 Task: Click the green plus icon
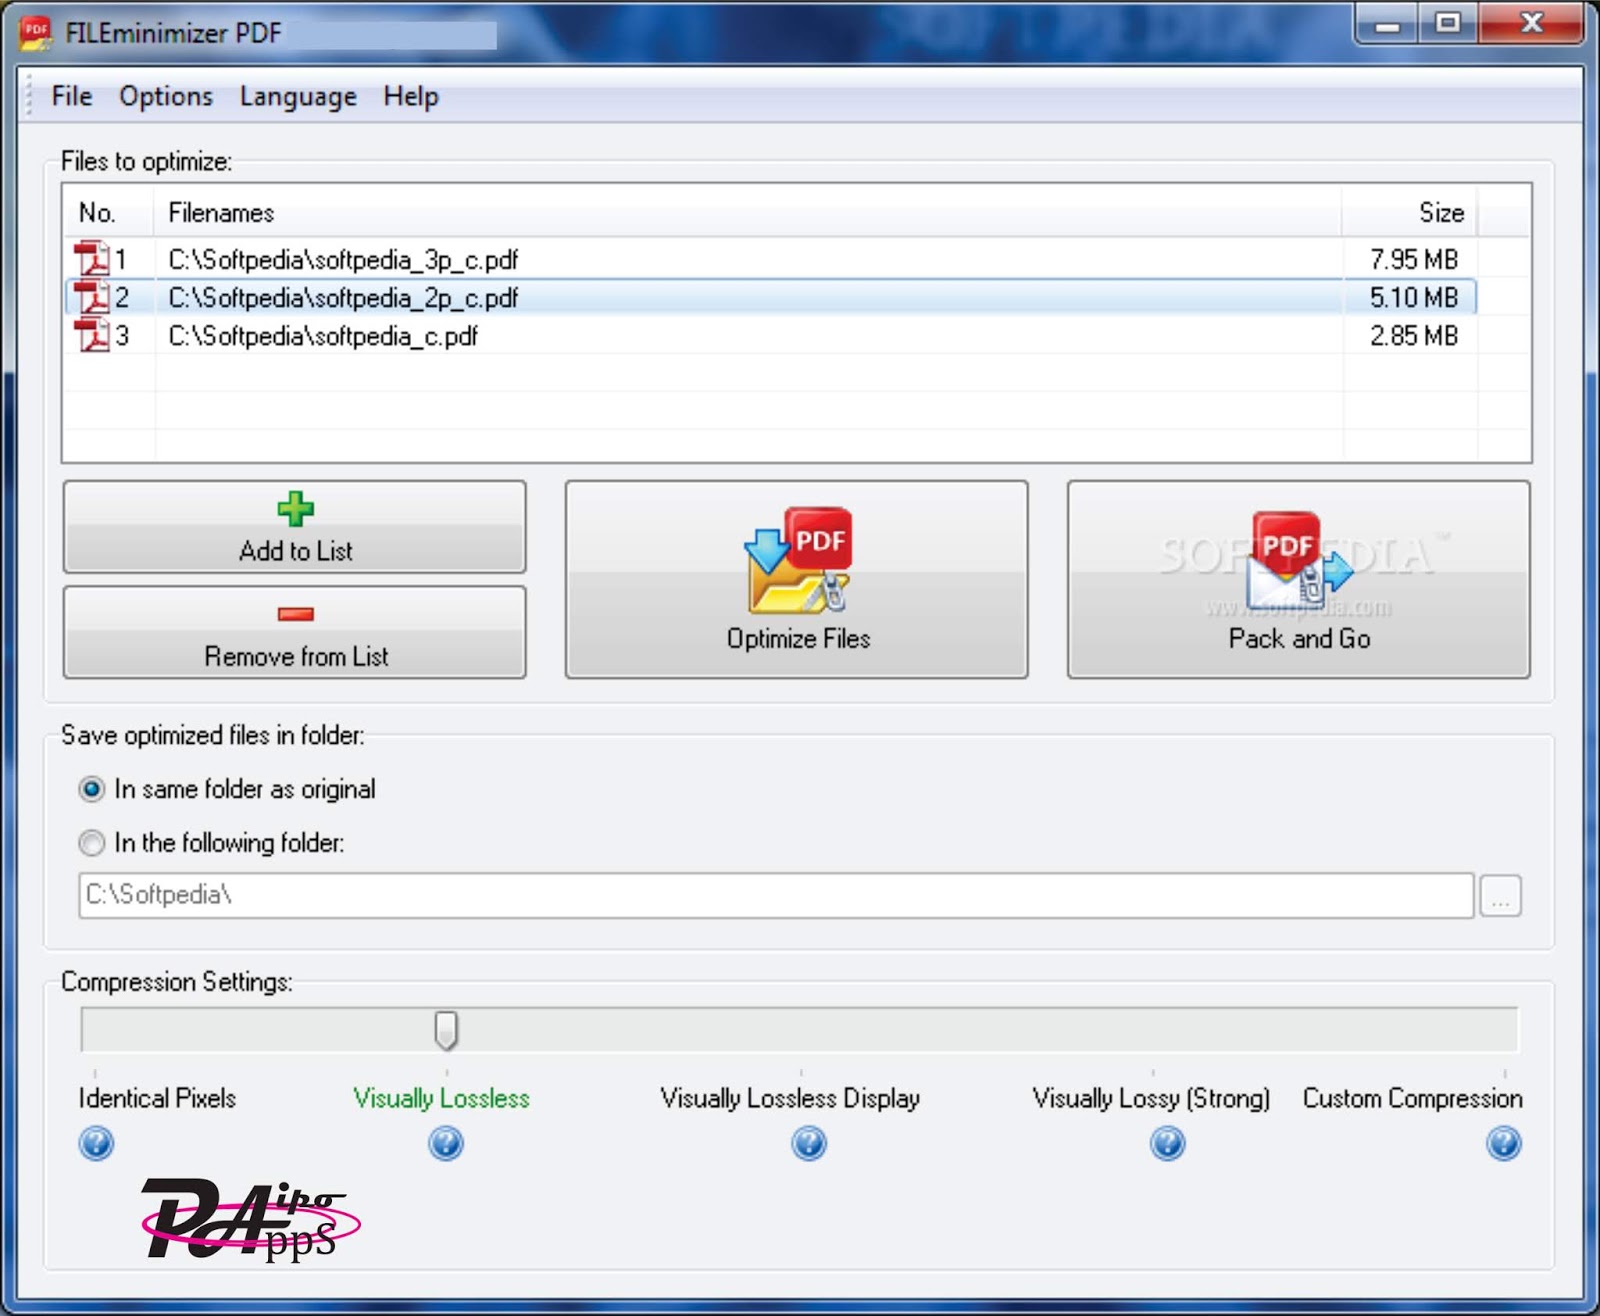[295, 509]
